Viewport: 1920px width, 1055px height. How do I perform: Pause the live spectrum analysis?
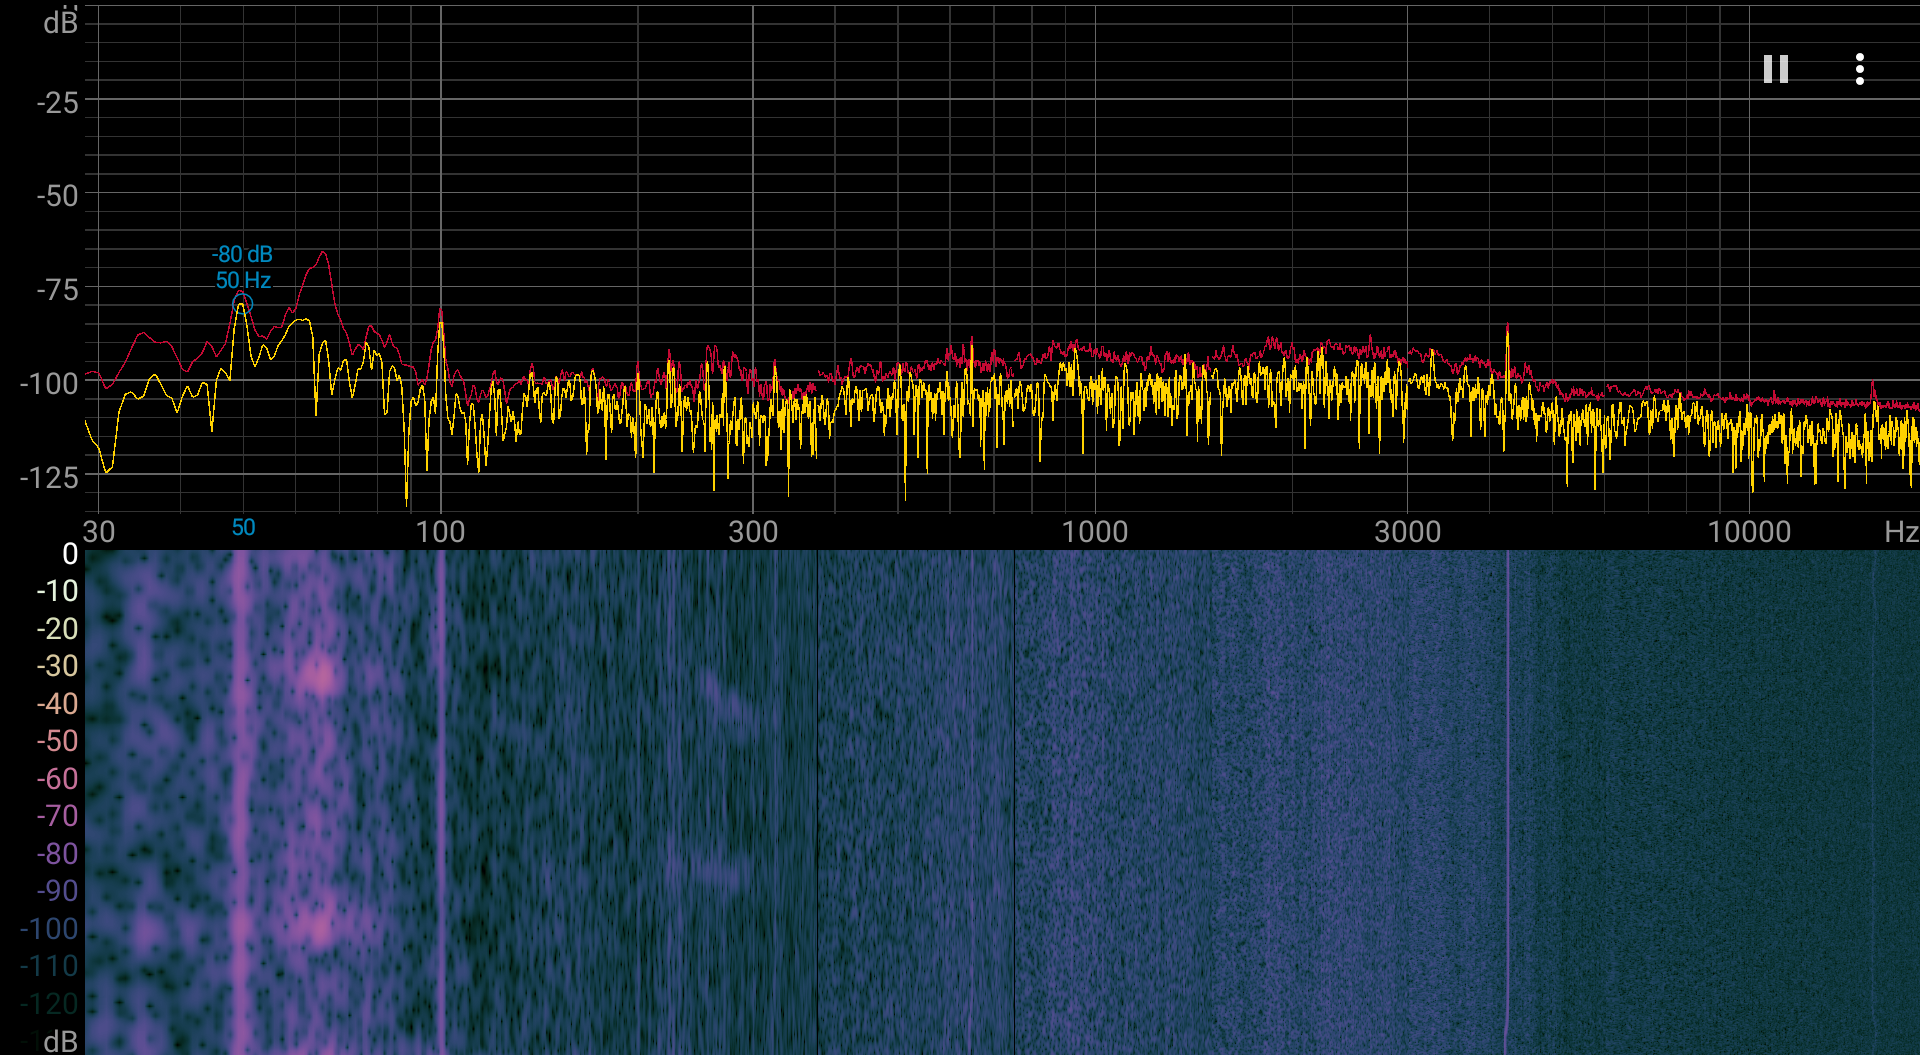(x=1775, y=69)
